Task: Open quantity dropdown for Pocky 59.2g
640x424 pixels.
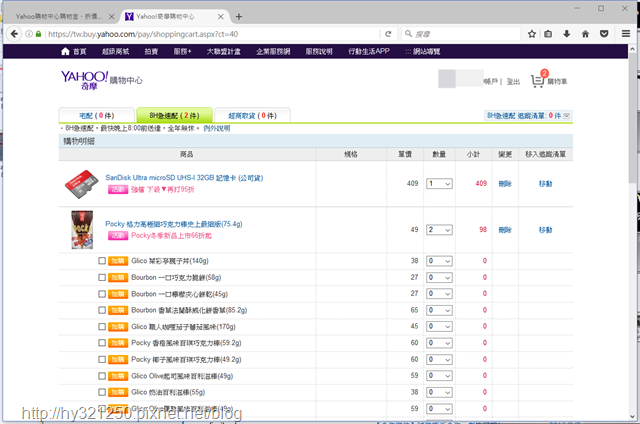Action: [439, 343]
